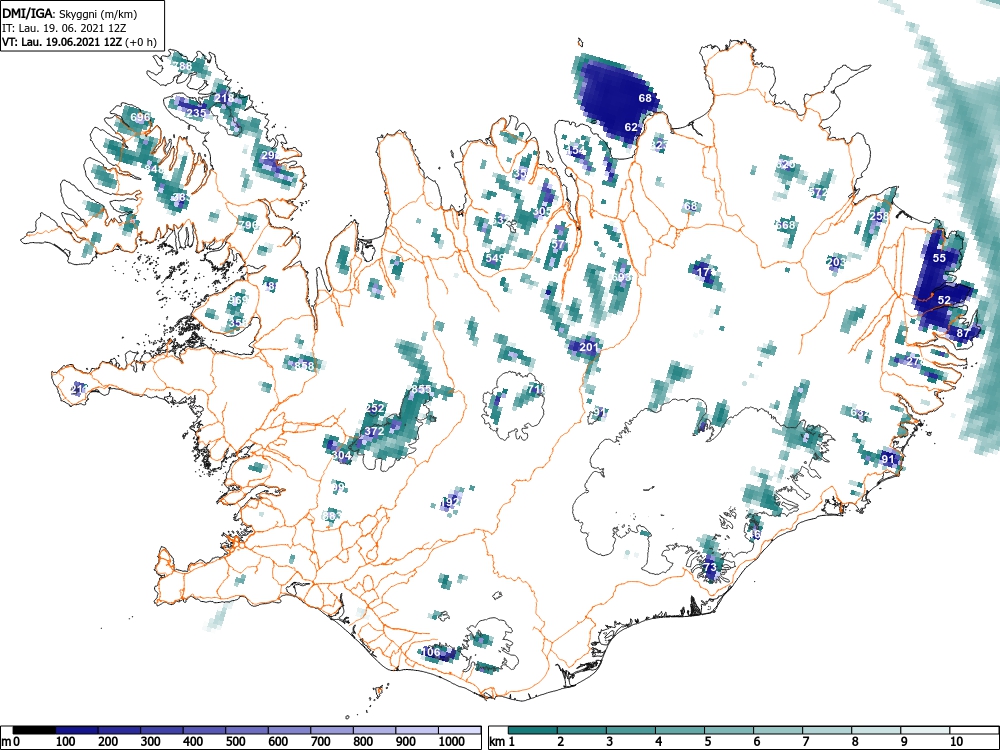Click the value '668' in the northeast
Screen dimensions: 1000x750
pyautogui.click(x=786, y=224)
